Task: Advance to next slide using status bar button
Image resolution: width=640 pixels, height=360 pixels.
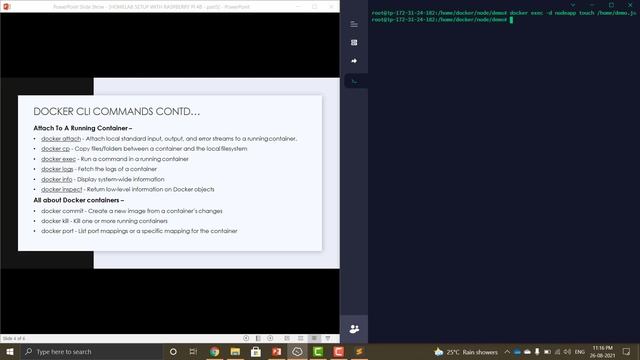Action: (270, 338)
